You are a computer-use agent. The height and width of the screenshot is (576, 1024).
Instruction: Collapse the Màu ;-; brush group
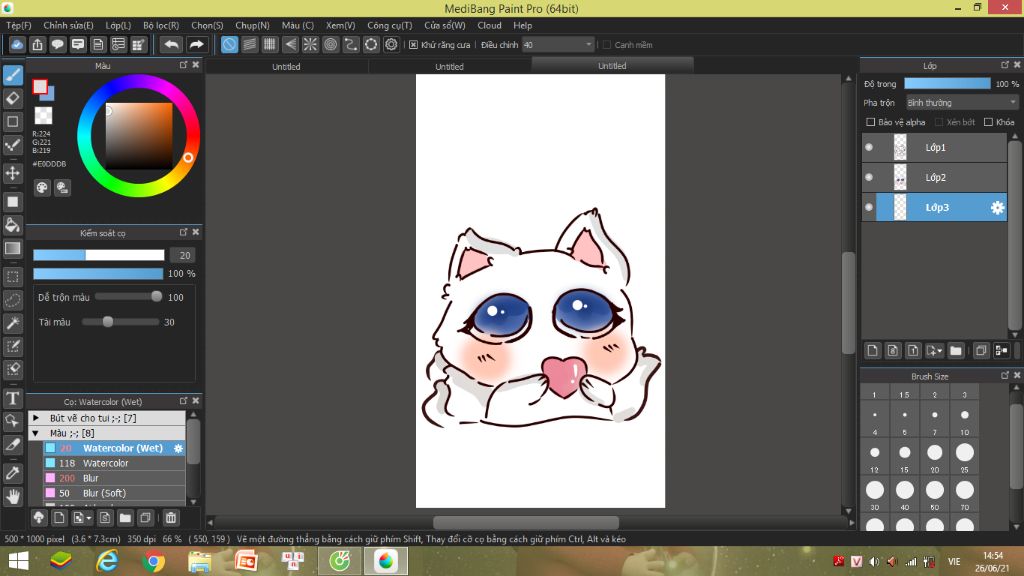click(x=36, y=433)
